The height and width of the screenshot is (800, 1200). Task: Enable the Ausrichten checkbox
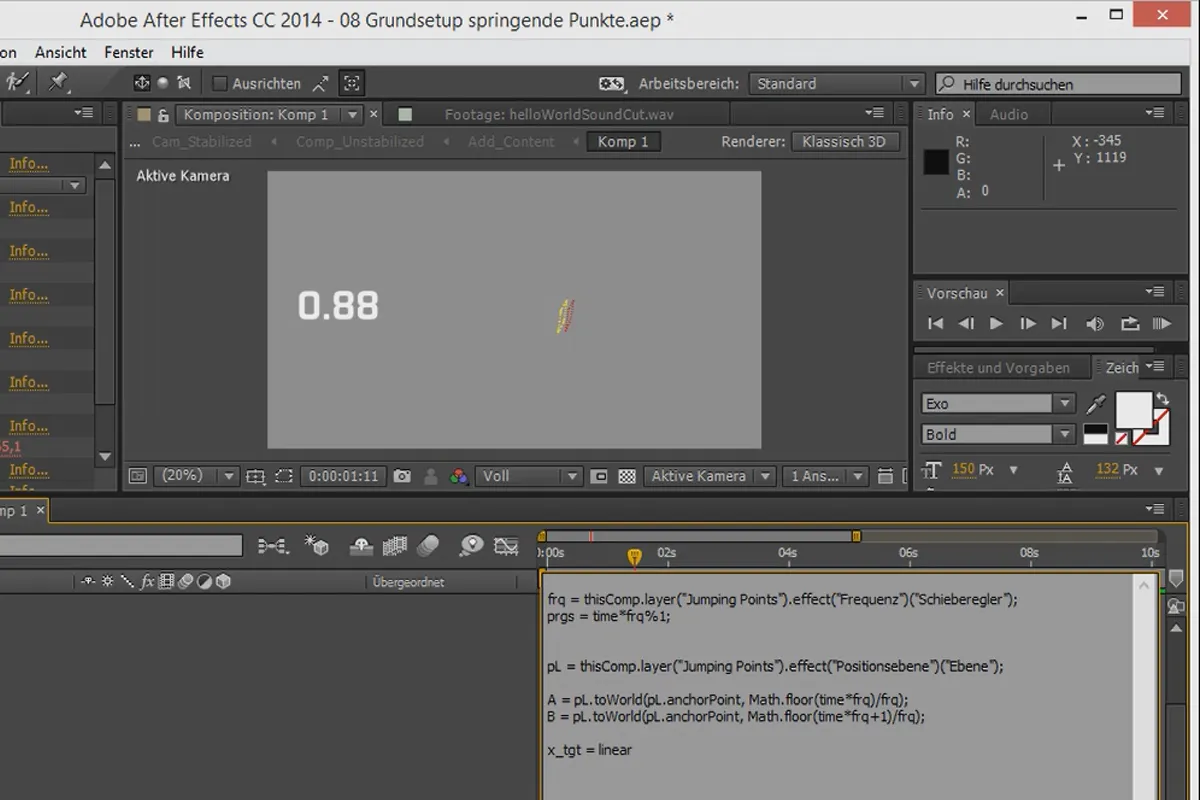pos(221,84)
